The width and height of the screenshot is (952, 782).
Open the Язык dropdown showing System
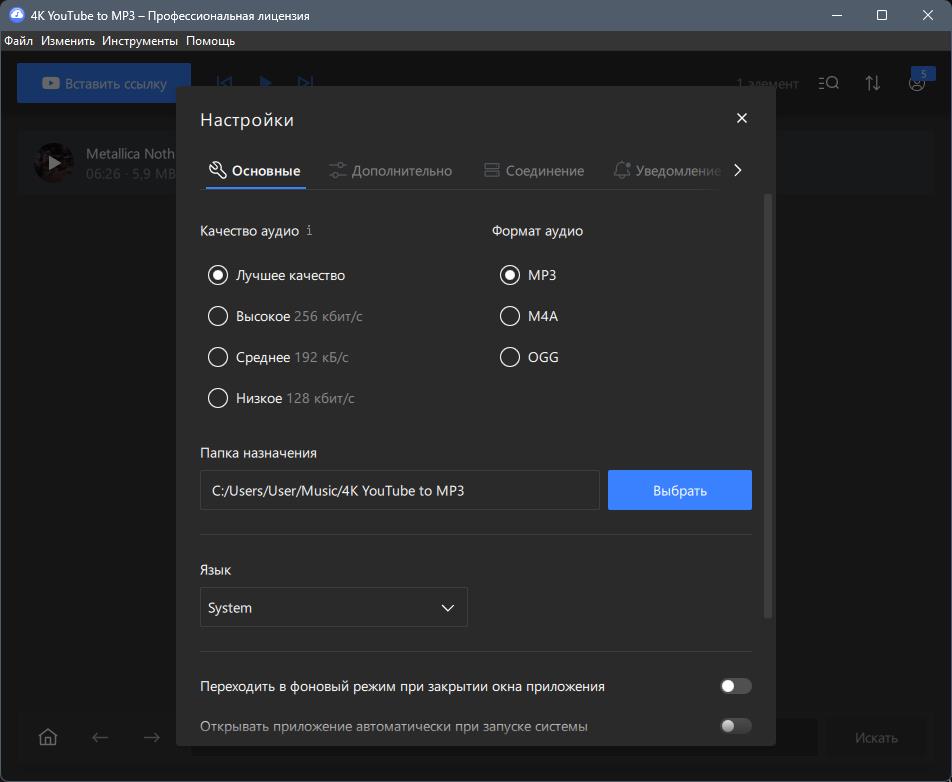coord(333,607)
